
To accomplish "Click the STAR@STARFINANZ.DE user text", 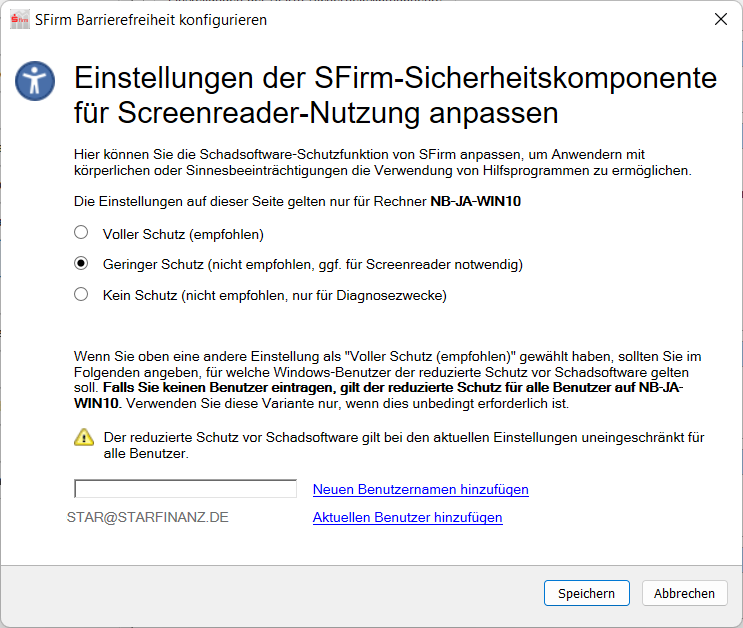I will pyautogui.click(x=147, y=517).
